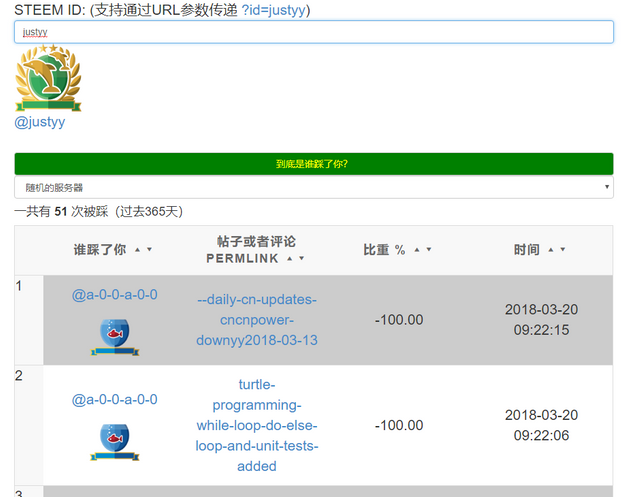Open @a-0-0-a-0-0 link in row 2
The image size is (640, 497).
click(x=115, y=399)
